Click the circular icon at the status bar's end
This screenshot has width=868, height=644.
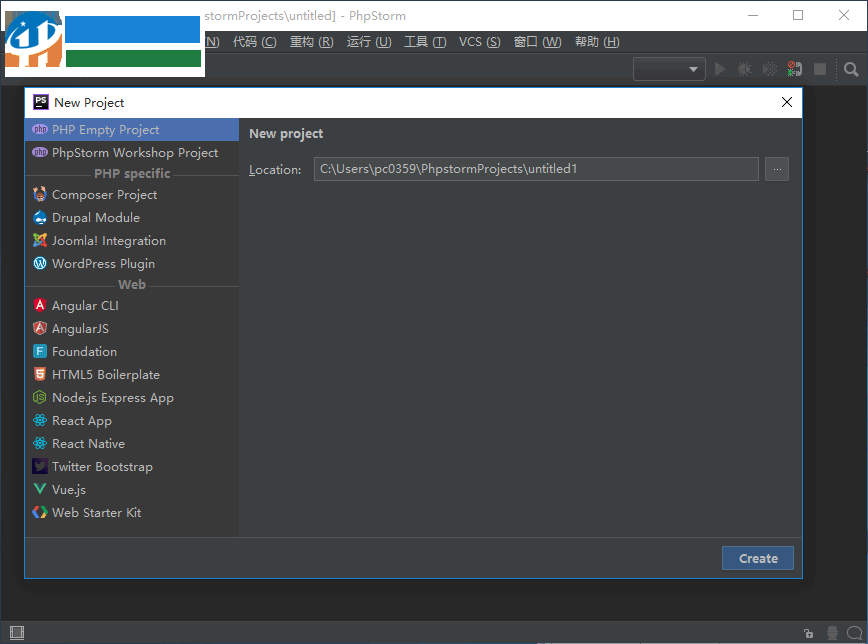coord(855,632)
